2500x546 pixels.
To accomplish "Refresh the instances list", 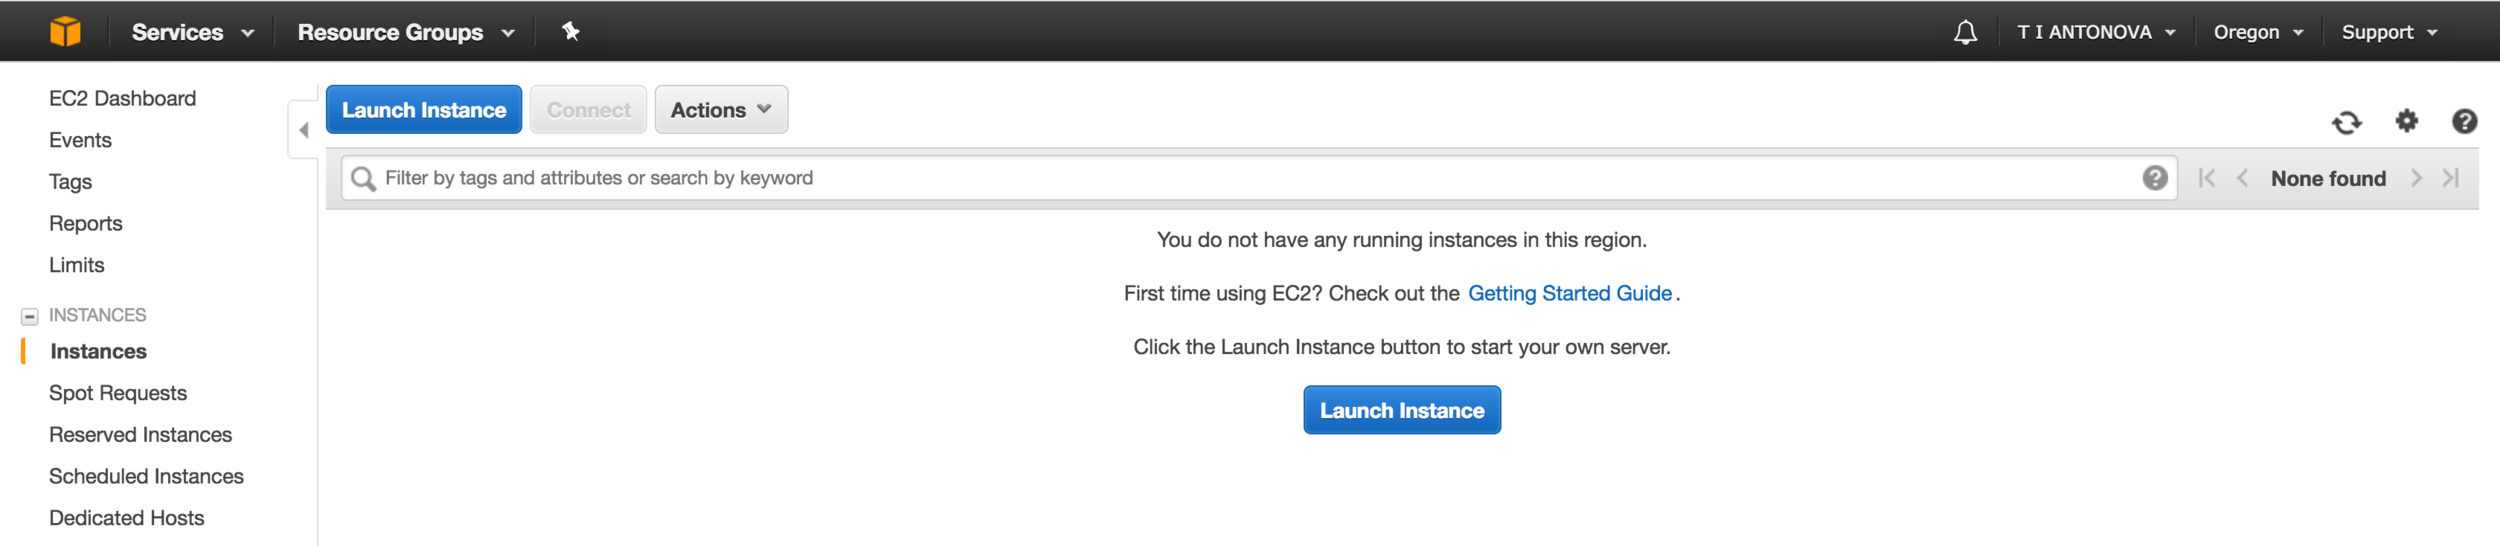I will 2347,122.
